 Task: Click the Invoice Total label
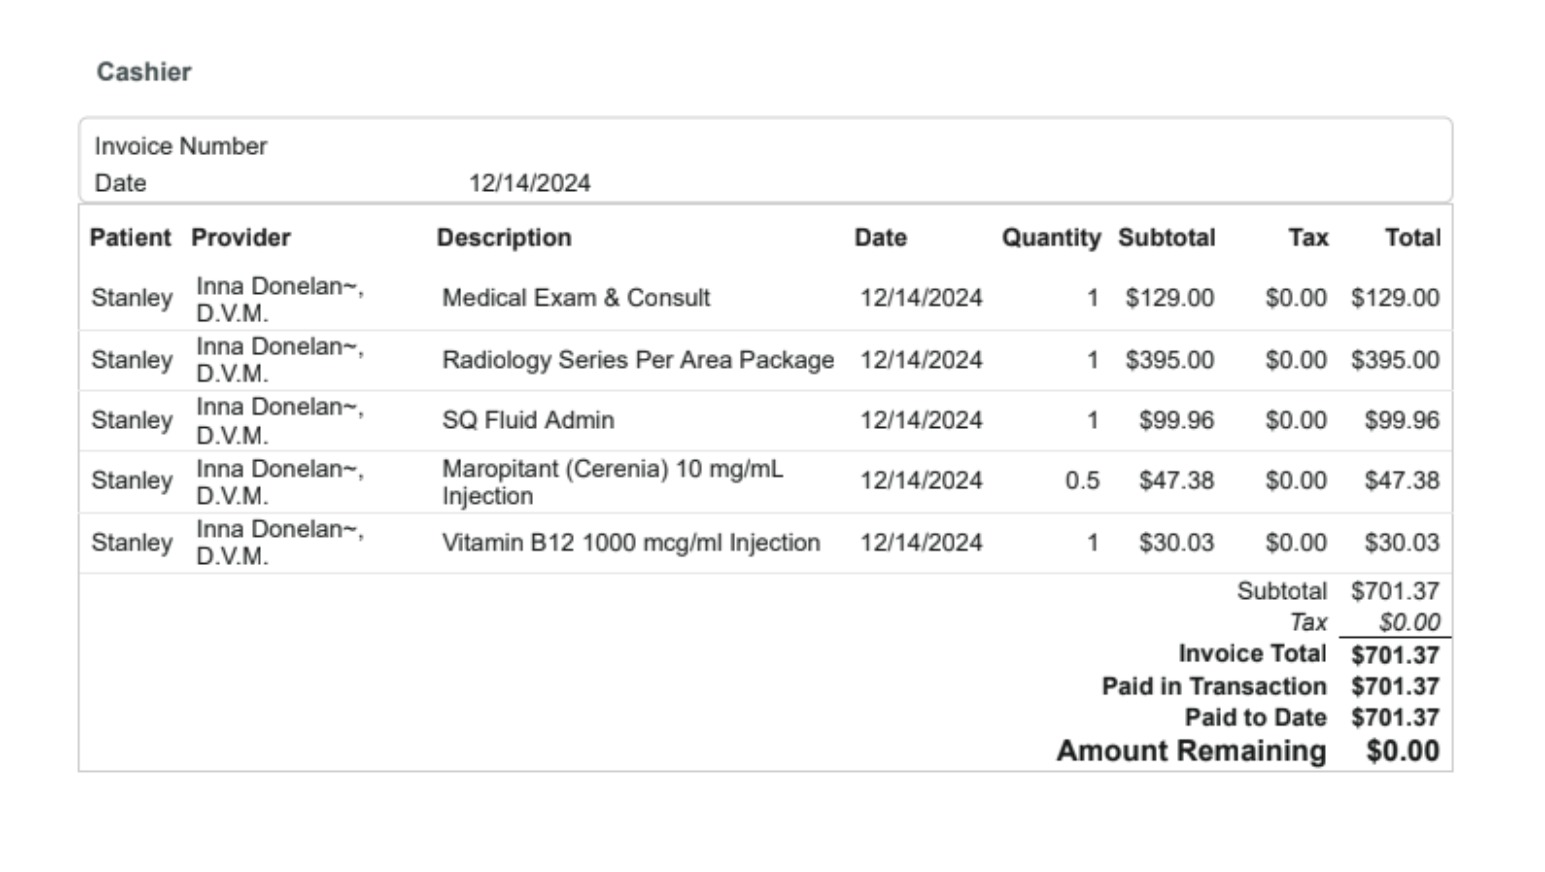click(x=1252, y=654)
